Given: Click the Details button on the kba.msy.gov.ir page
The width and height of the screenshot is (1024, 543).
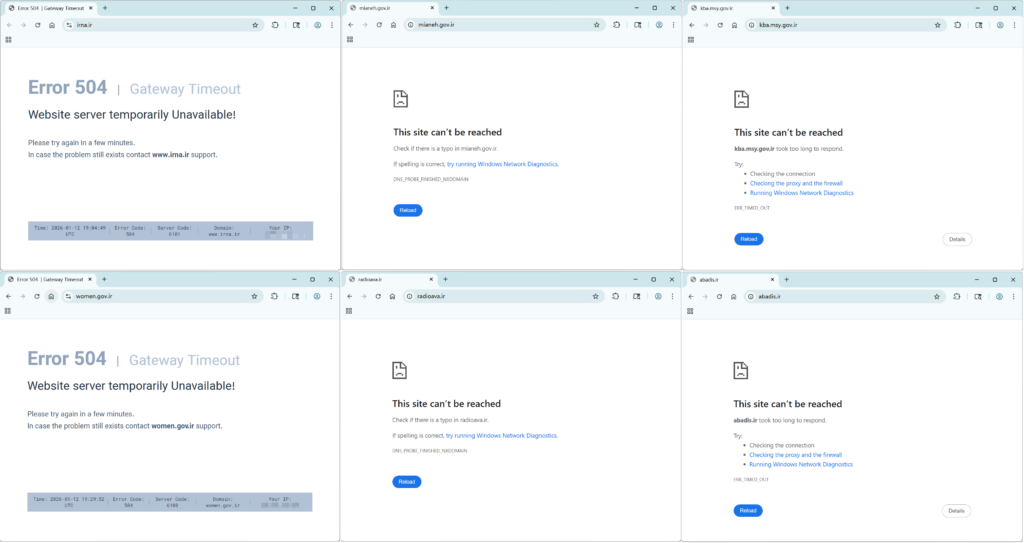Looking at the screenshot, I should point(957,239).
